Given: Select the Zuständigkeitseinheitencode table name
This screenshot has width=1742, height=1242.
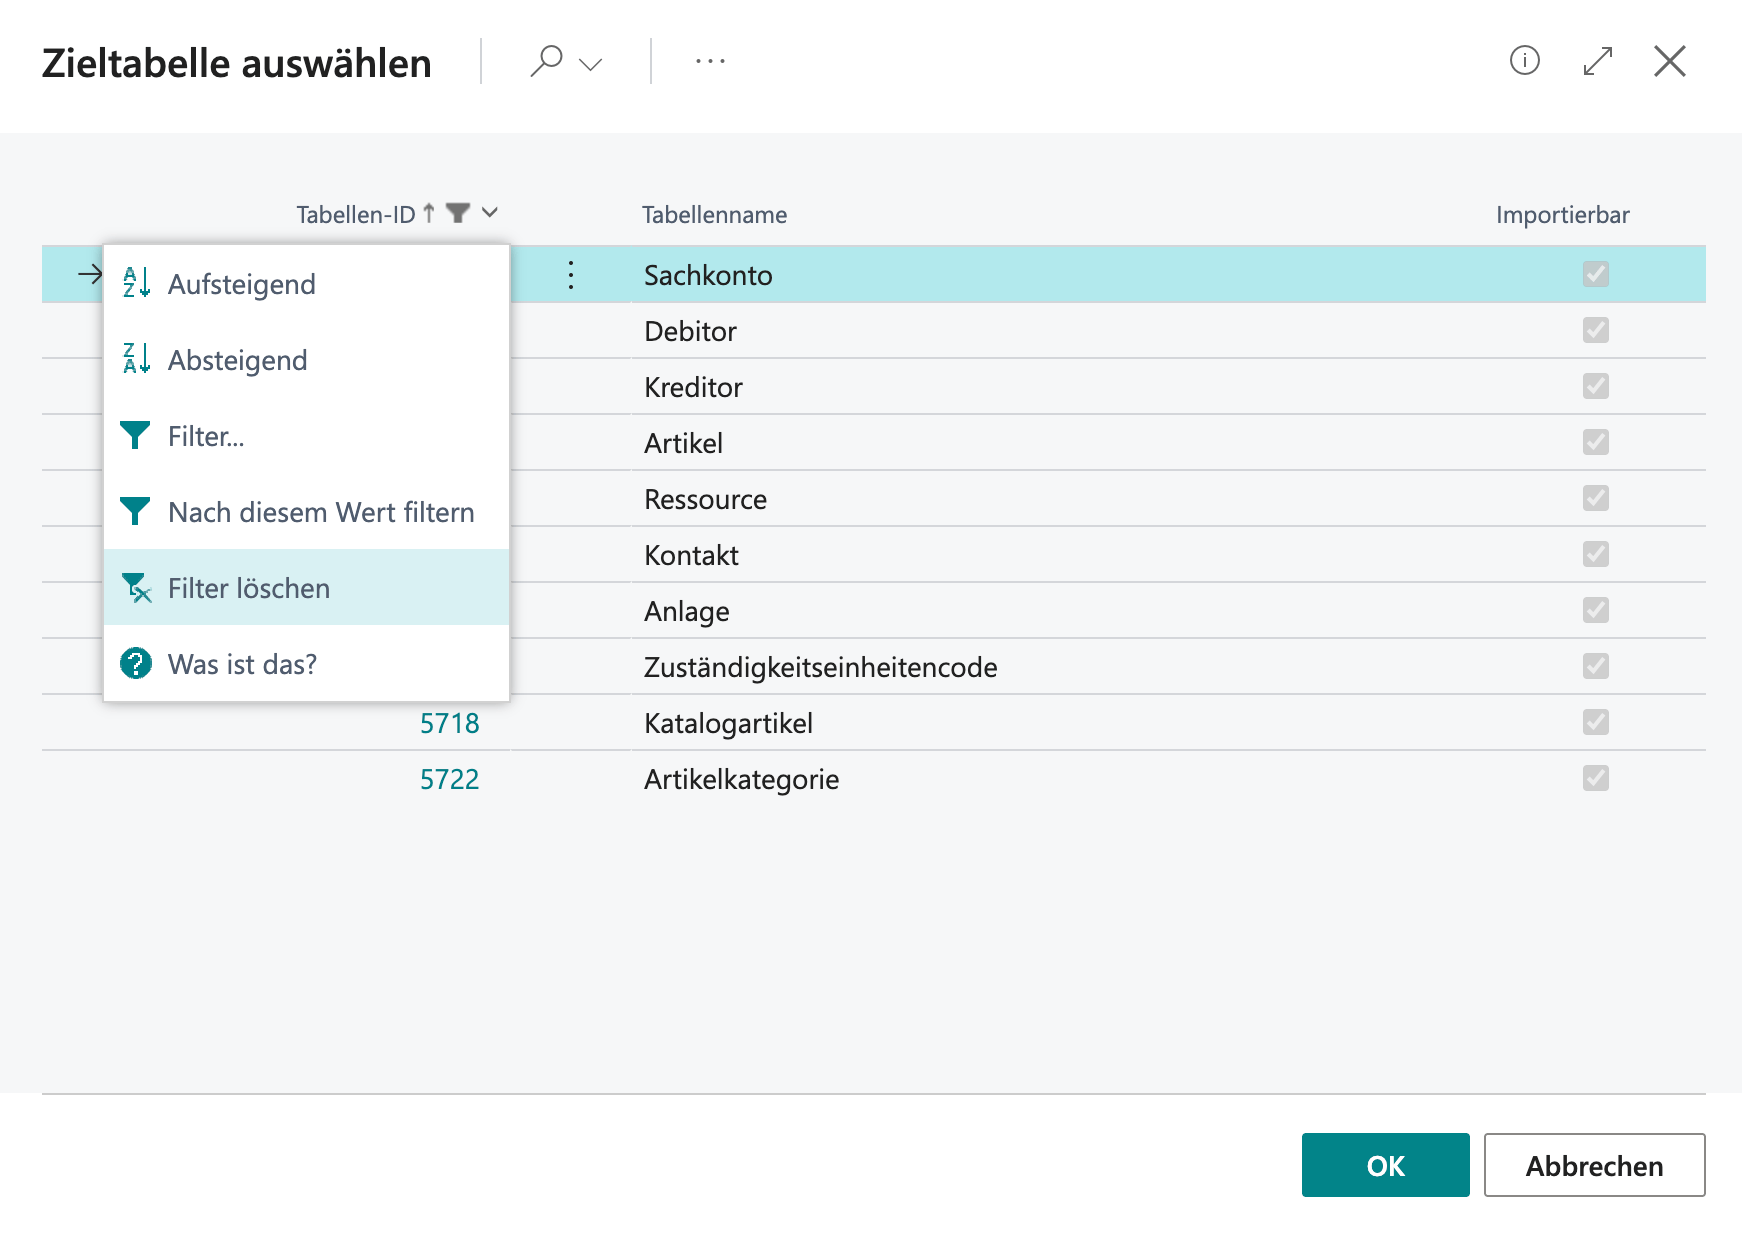Looking at the screenshot, I should point(820,667).
